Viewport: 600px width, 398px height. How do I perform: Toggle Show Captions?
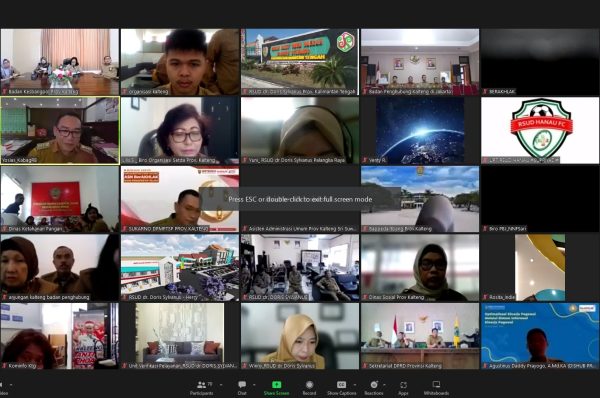point(341,388)
